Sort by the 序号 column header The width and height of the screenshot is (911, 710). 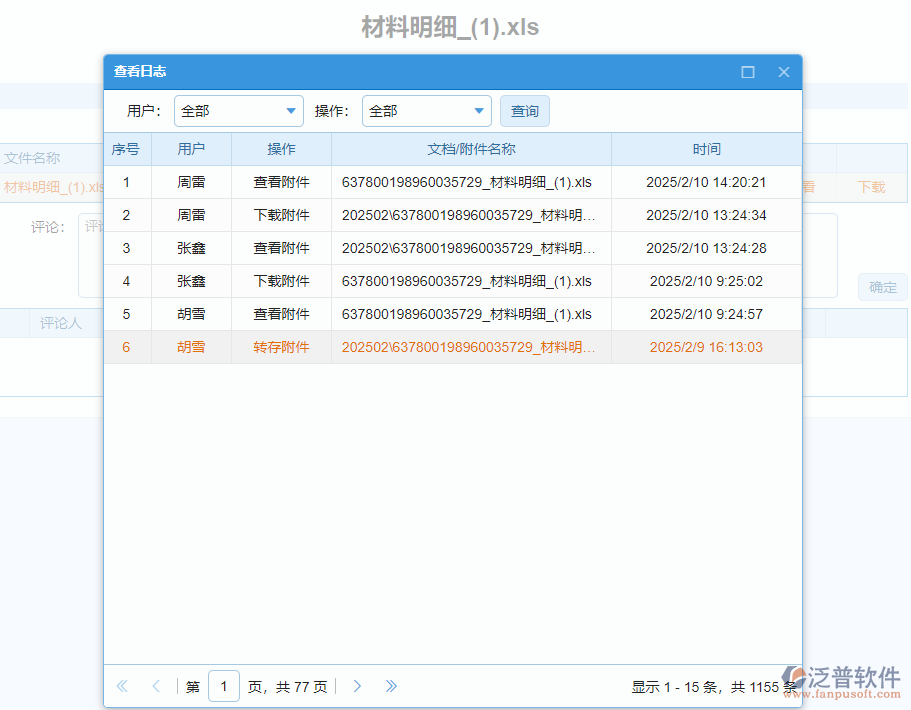[x=126, y=149]
